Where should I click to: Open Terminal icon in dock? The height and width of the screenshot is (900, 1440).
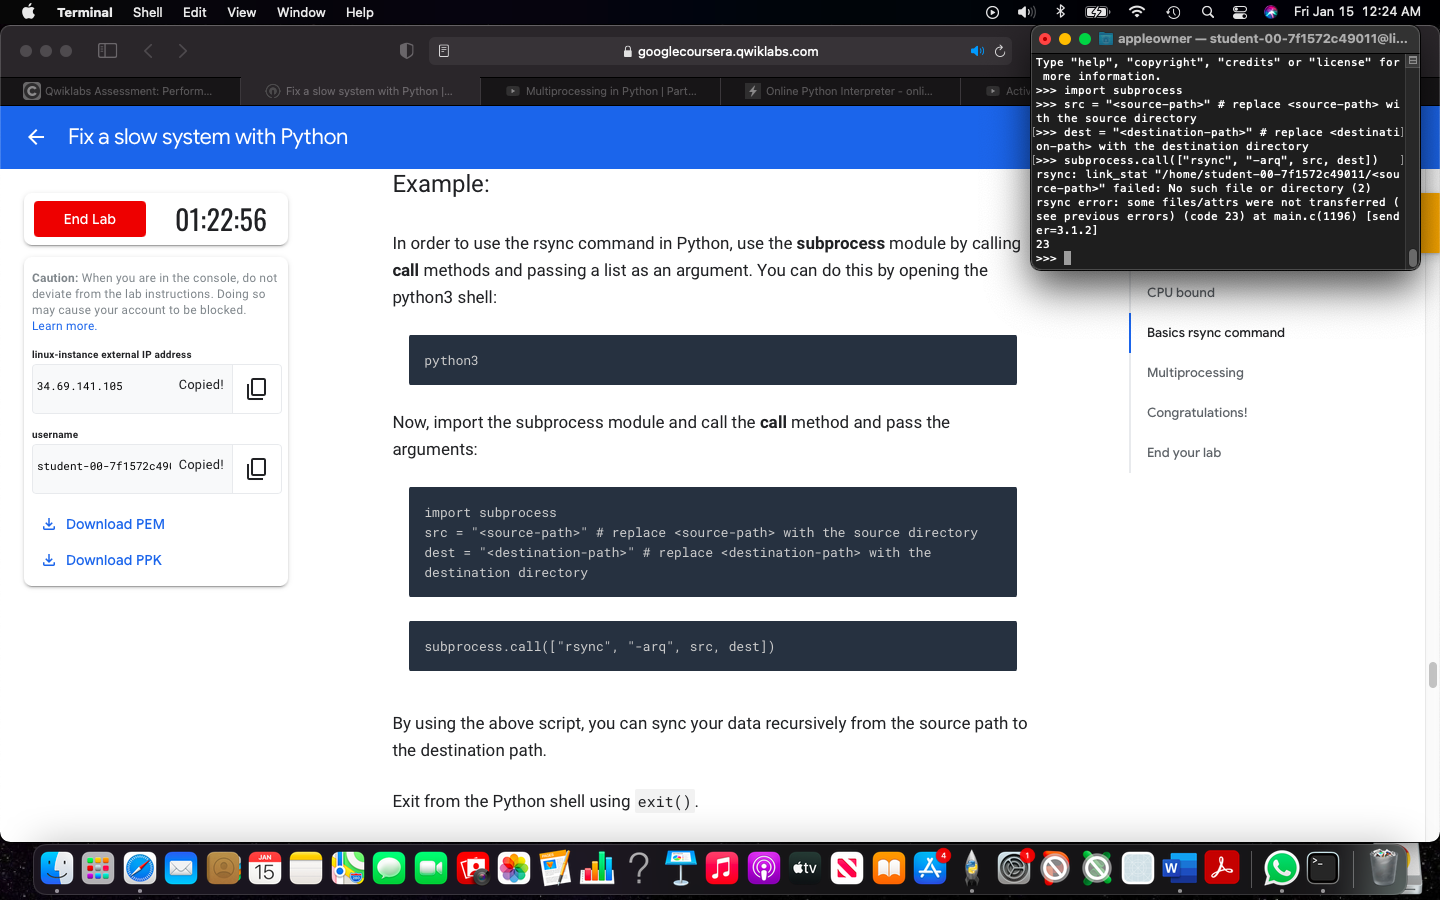click(x=1323, y=868)
